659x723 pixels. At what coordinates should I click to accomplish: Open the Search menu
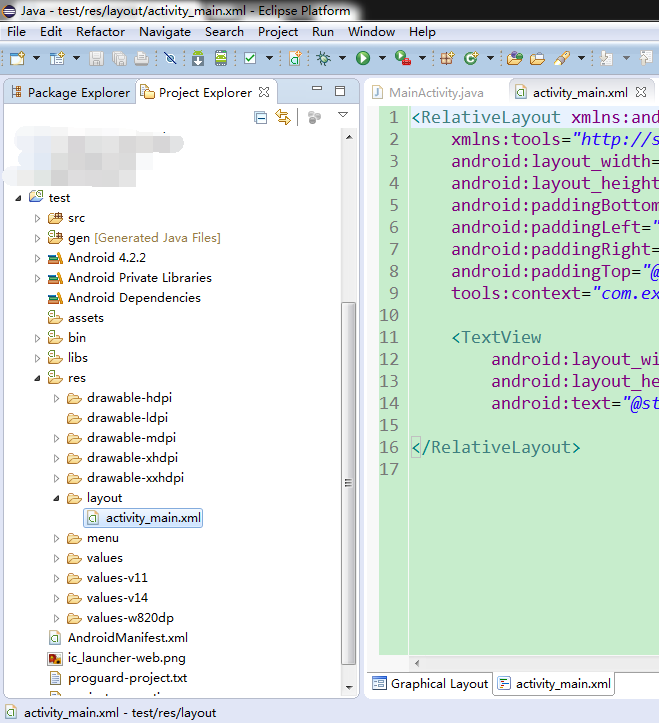(225, 32)
